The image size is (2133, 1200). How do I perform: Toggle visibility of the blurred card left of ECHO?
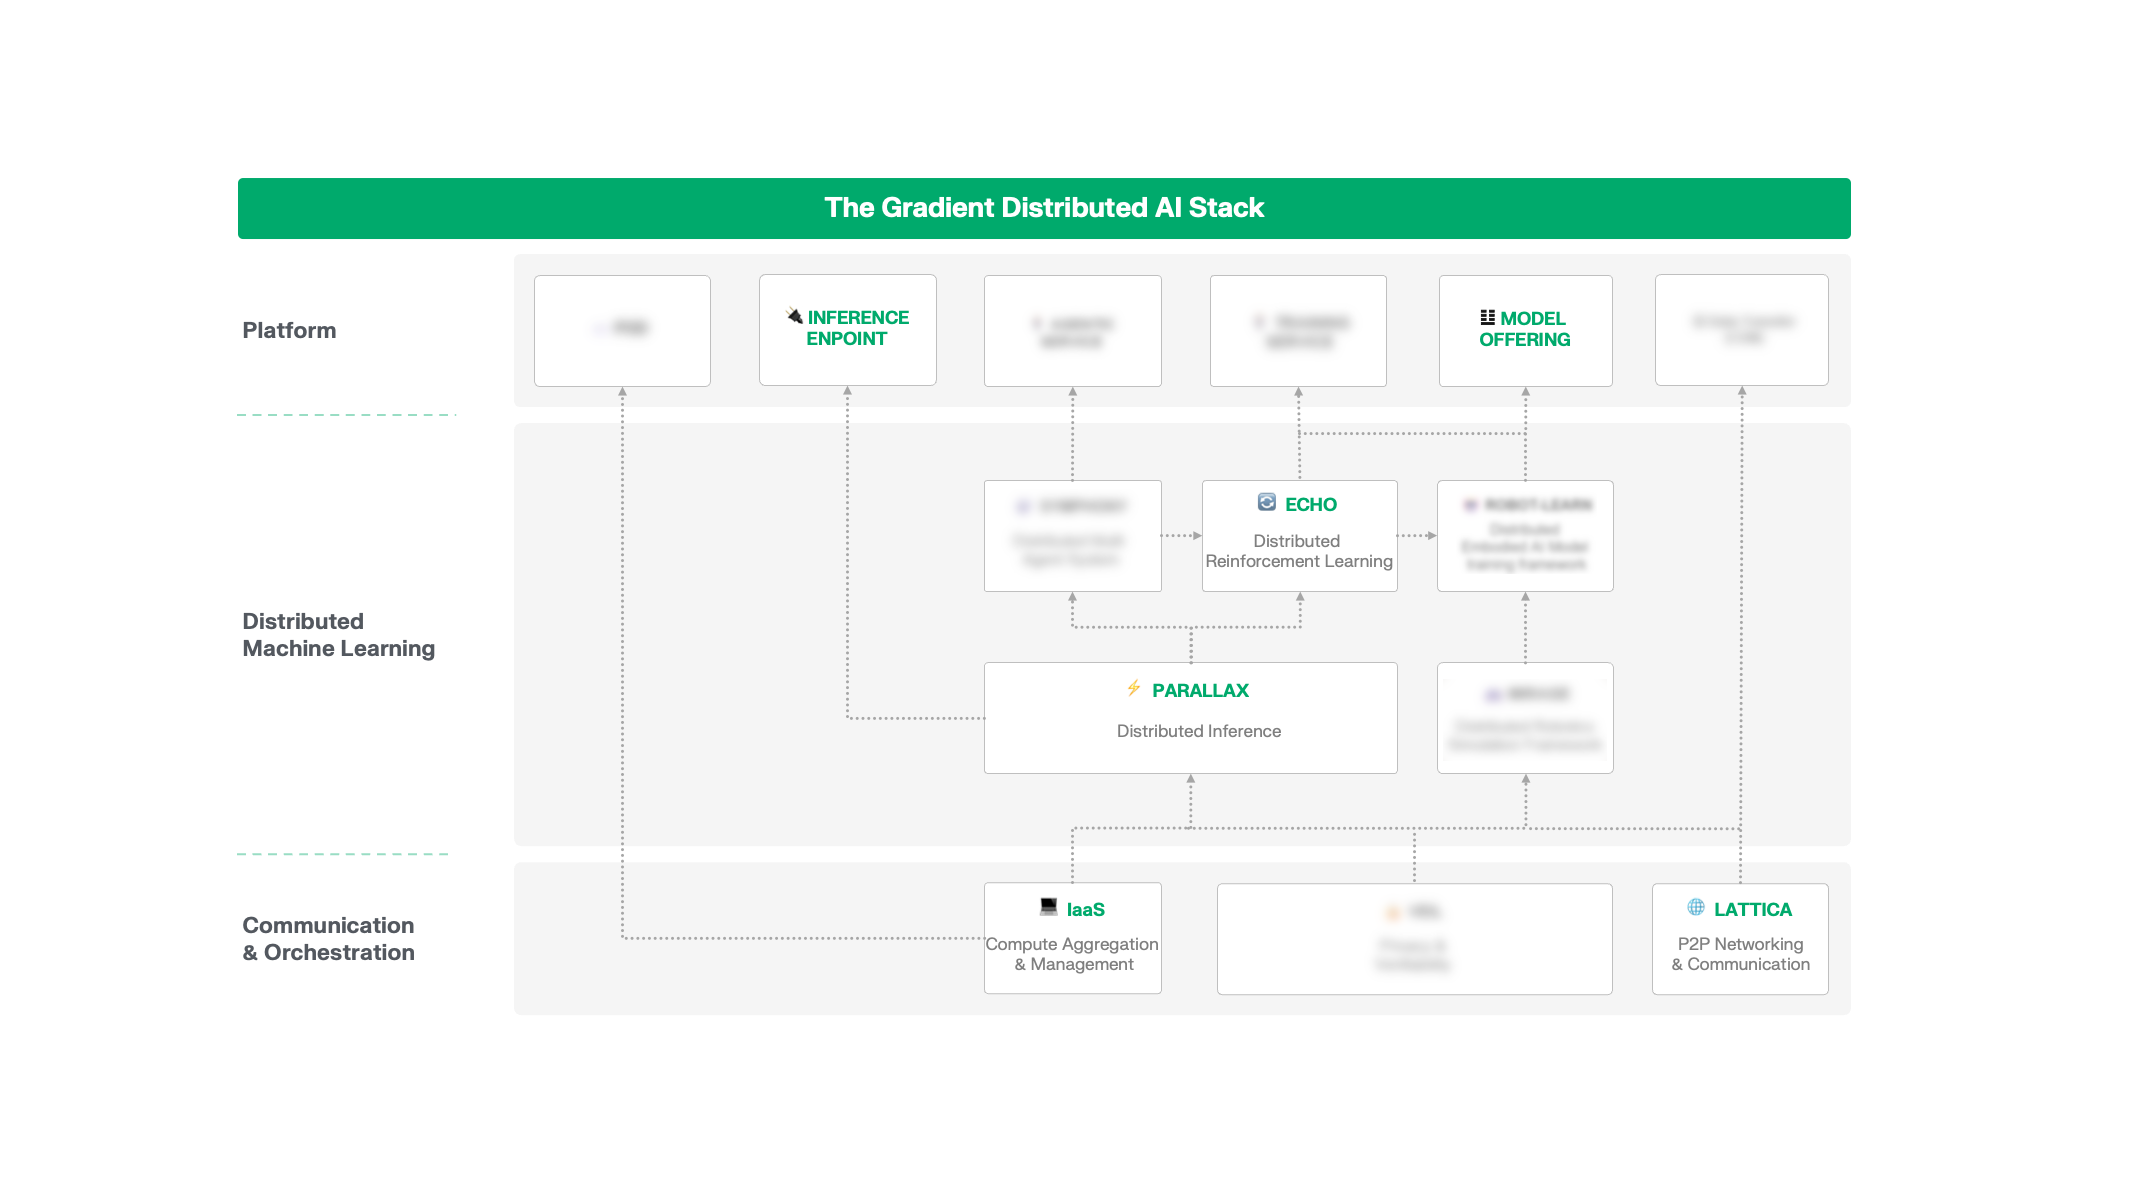[x=1072, y=536]
